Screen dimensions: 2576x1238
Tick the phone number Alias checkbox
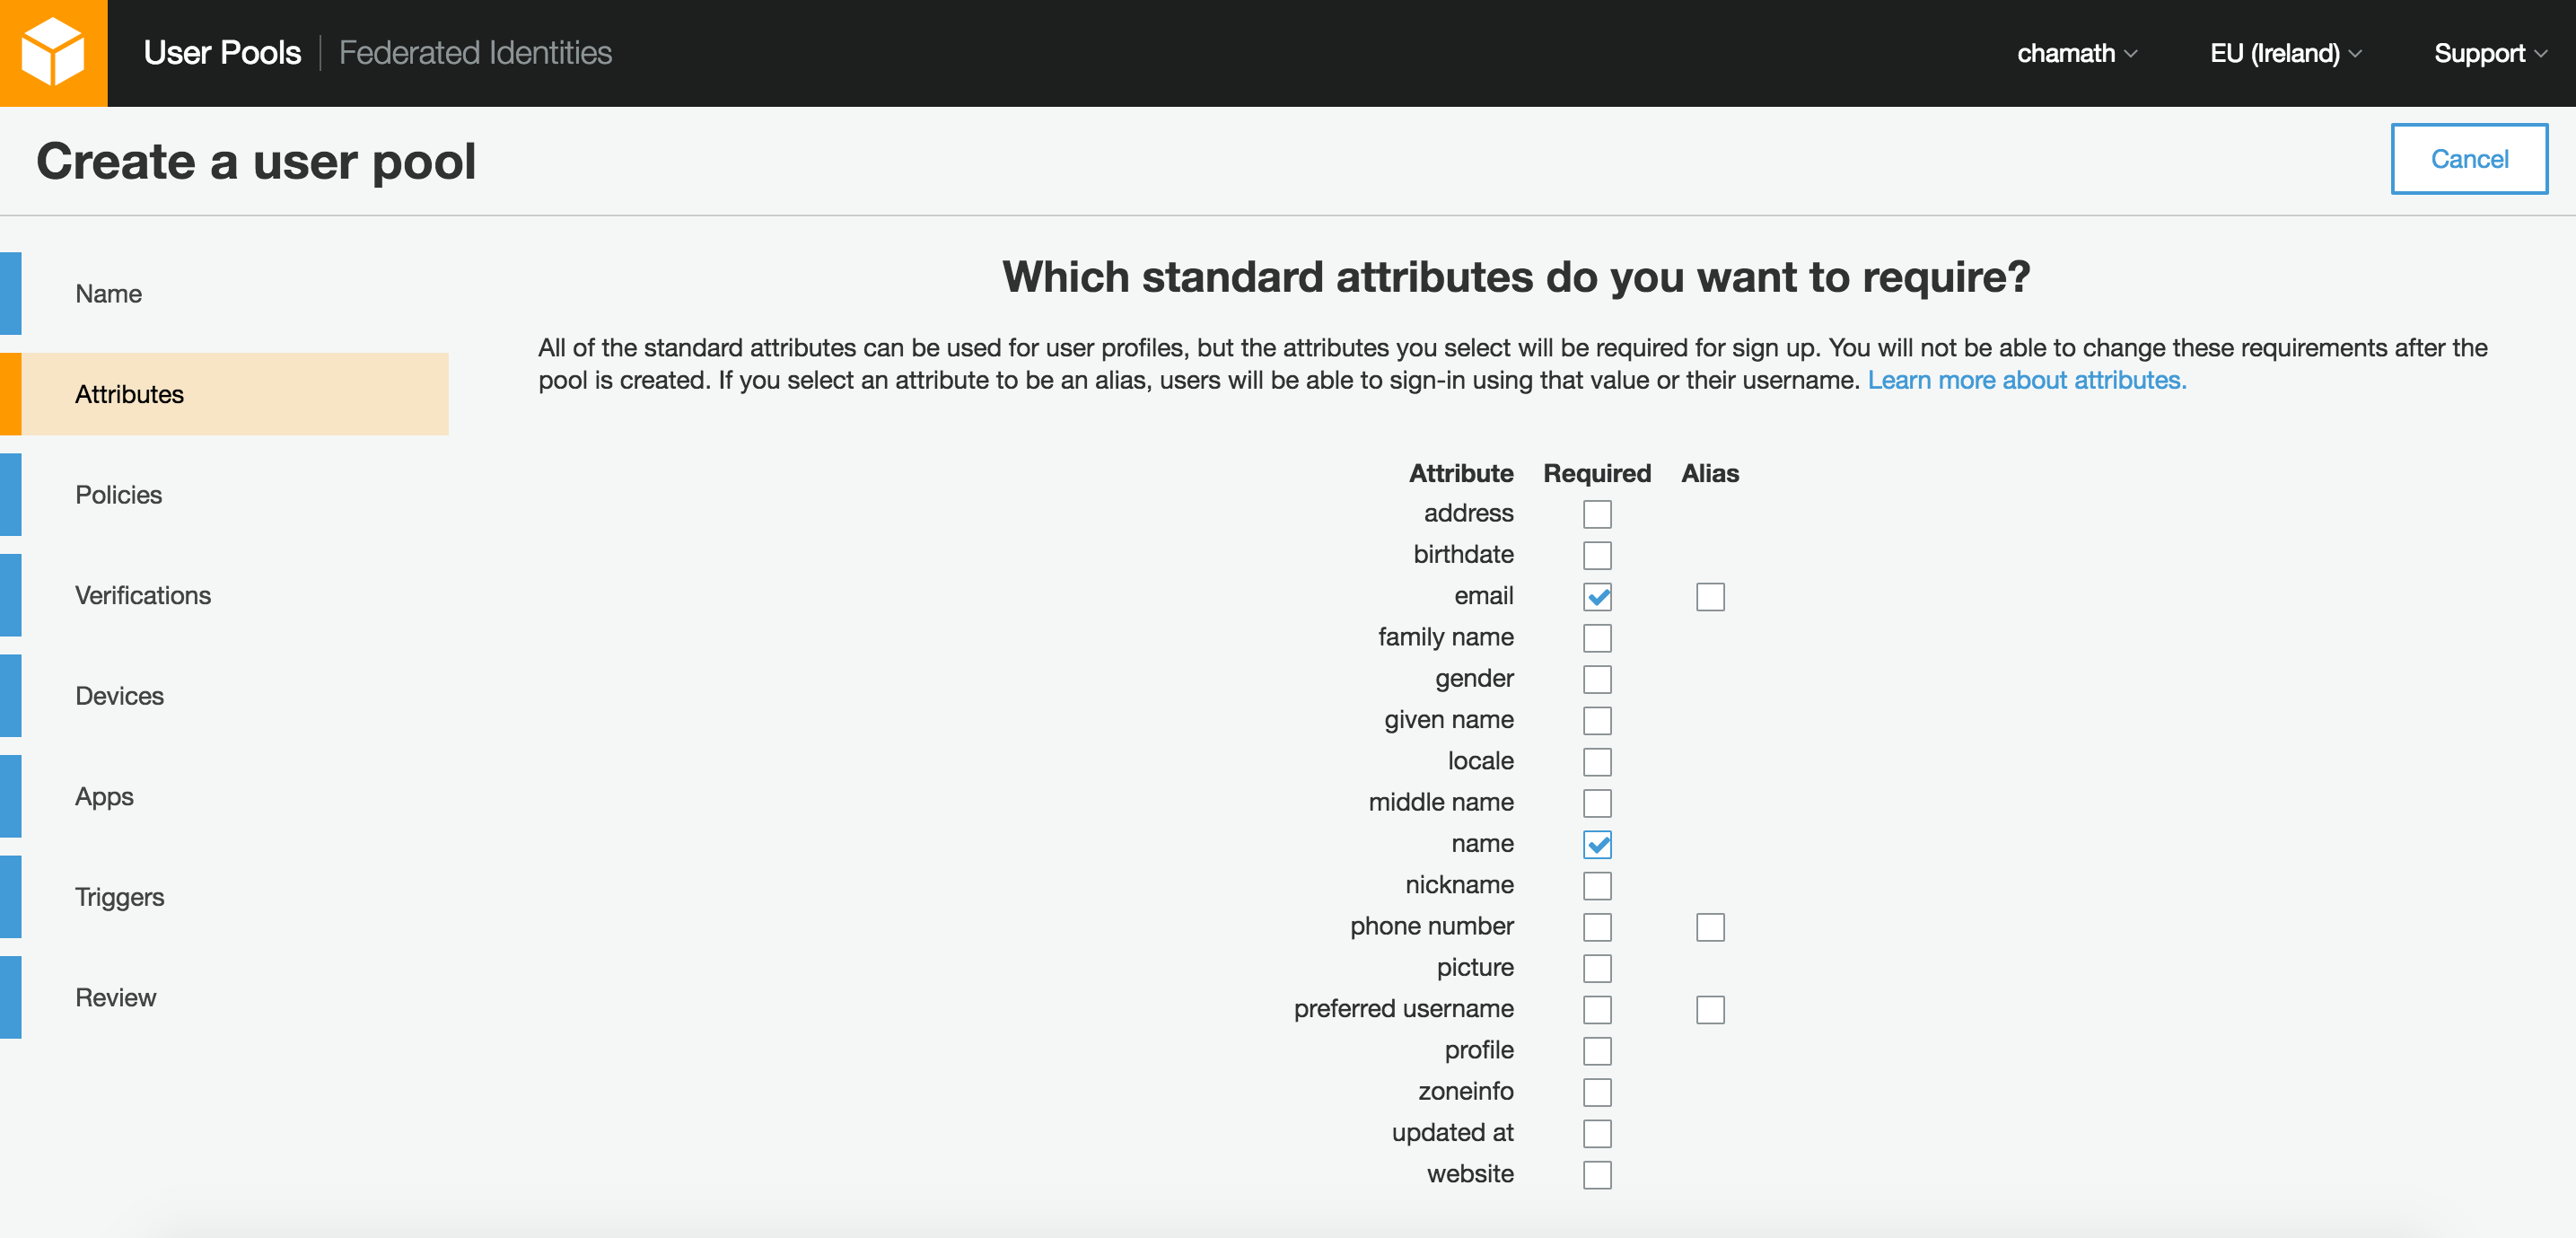1709,927
